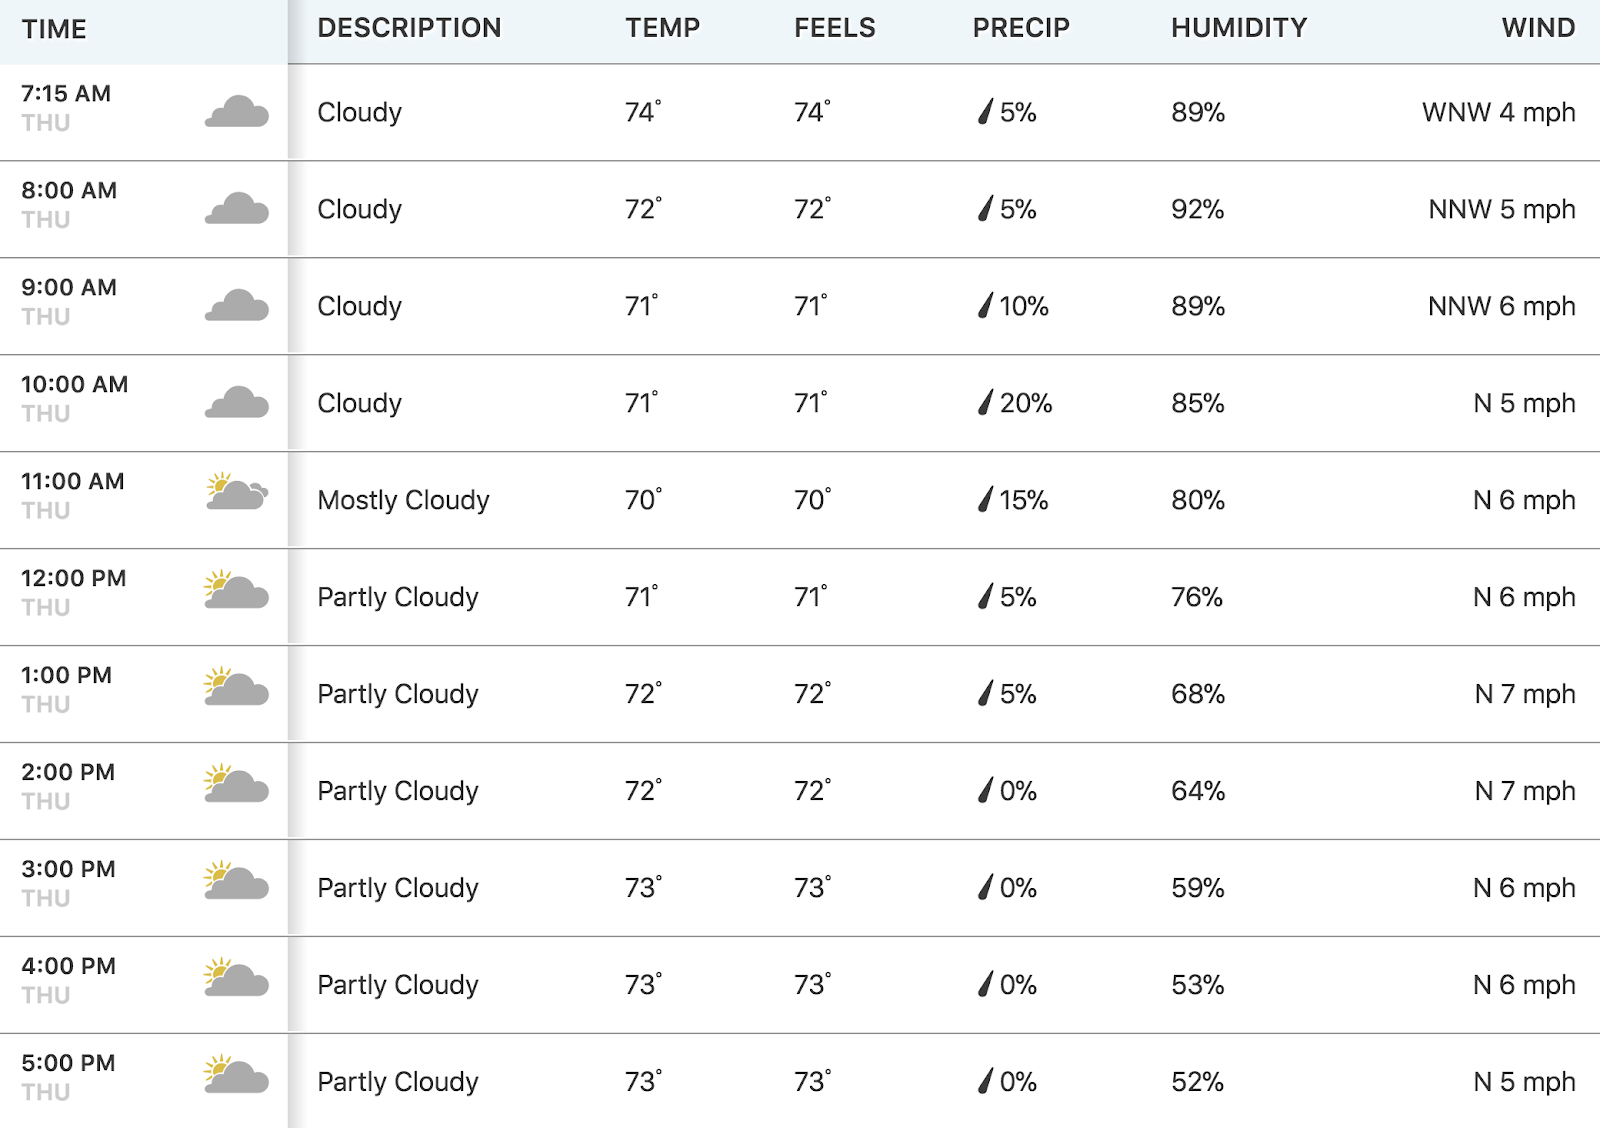Image resolution: width=1600 pixels, height=1128 pixels.
Task: Click the partly cloudy icon at 3:00 PM
Action: (237, 881)
